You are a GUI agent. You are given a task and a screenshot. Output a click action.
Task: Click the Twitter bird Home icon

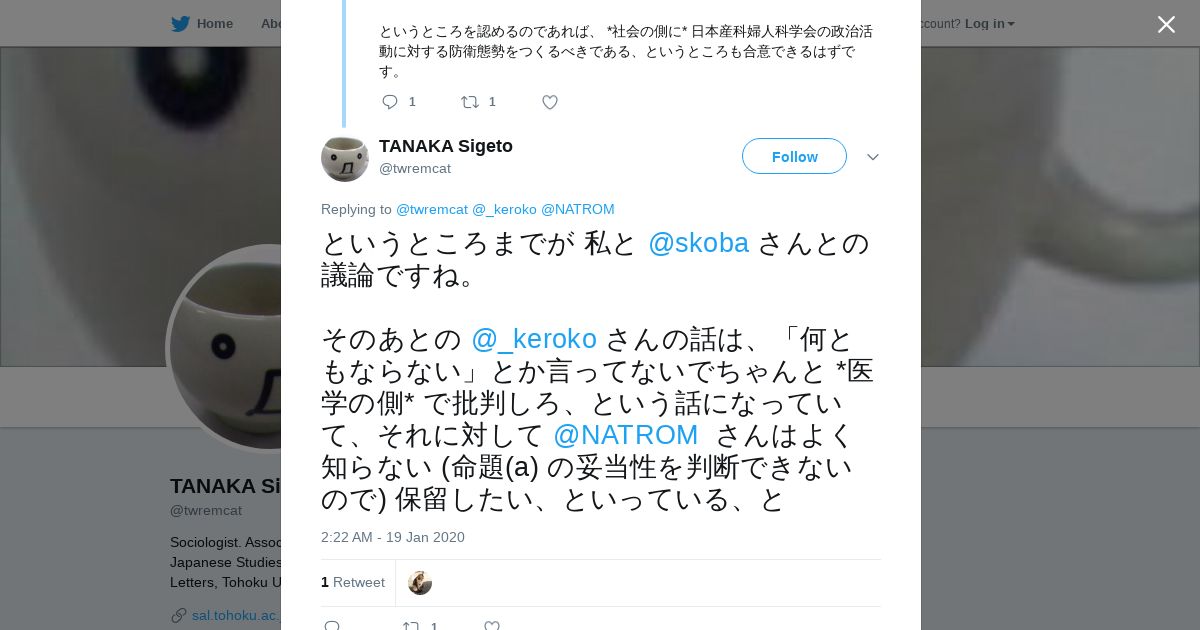coord(180,24)
